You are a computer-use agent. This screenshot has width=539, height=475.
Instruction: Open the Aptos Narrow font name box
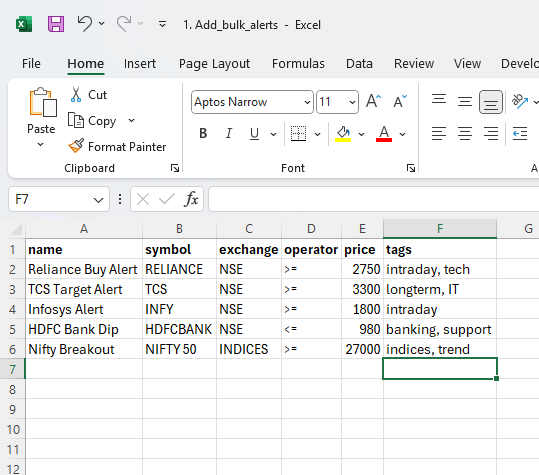[x=252, y=102]
